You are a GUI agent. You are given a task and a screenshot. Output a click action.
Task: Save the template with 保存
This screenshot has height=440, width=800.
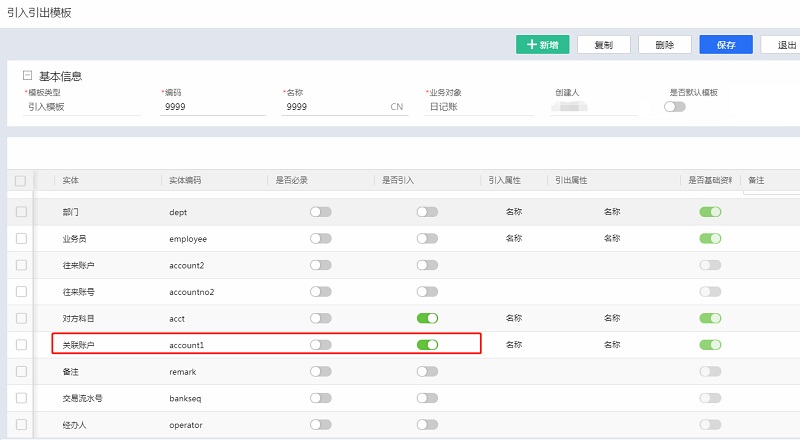click(725, 45)
